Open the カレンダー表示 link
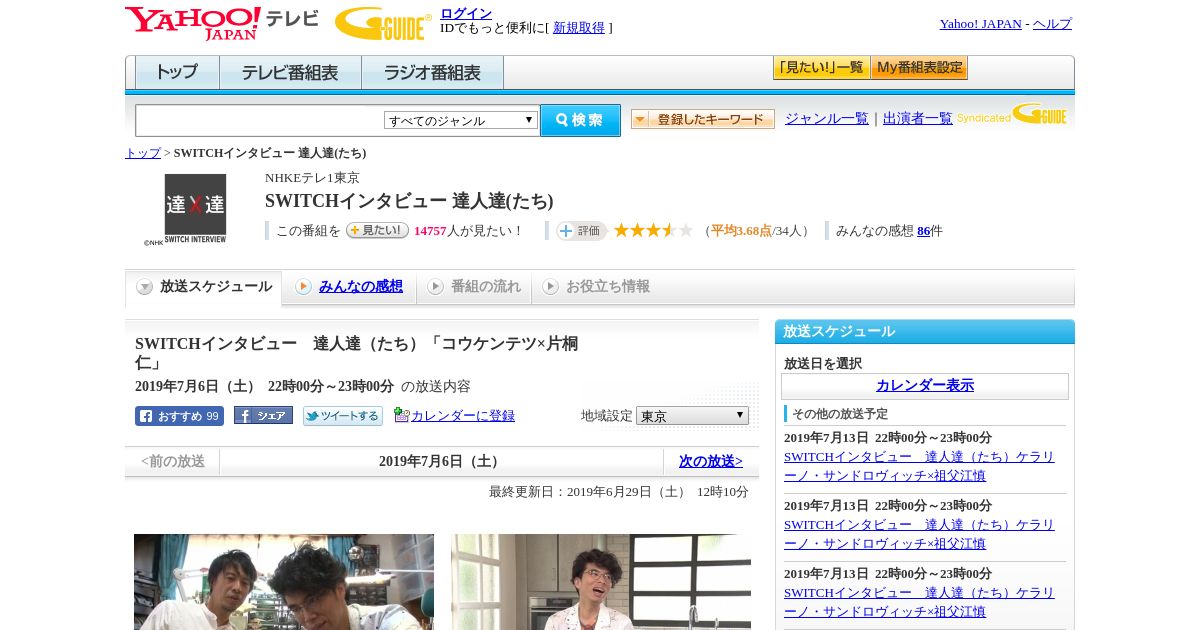 pyautogui.click(x=925, y=386)
